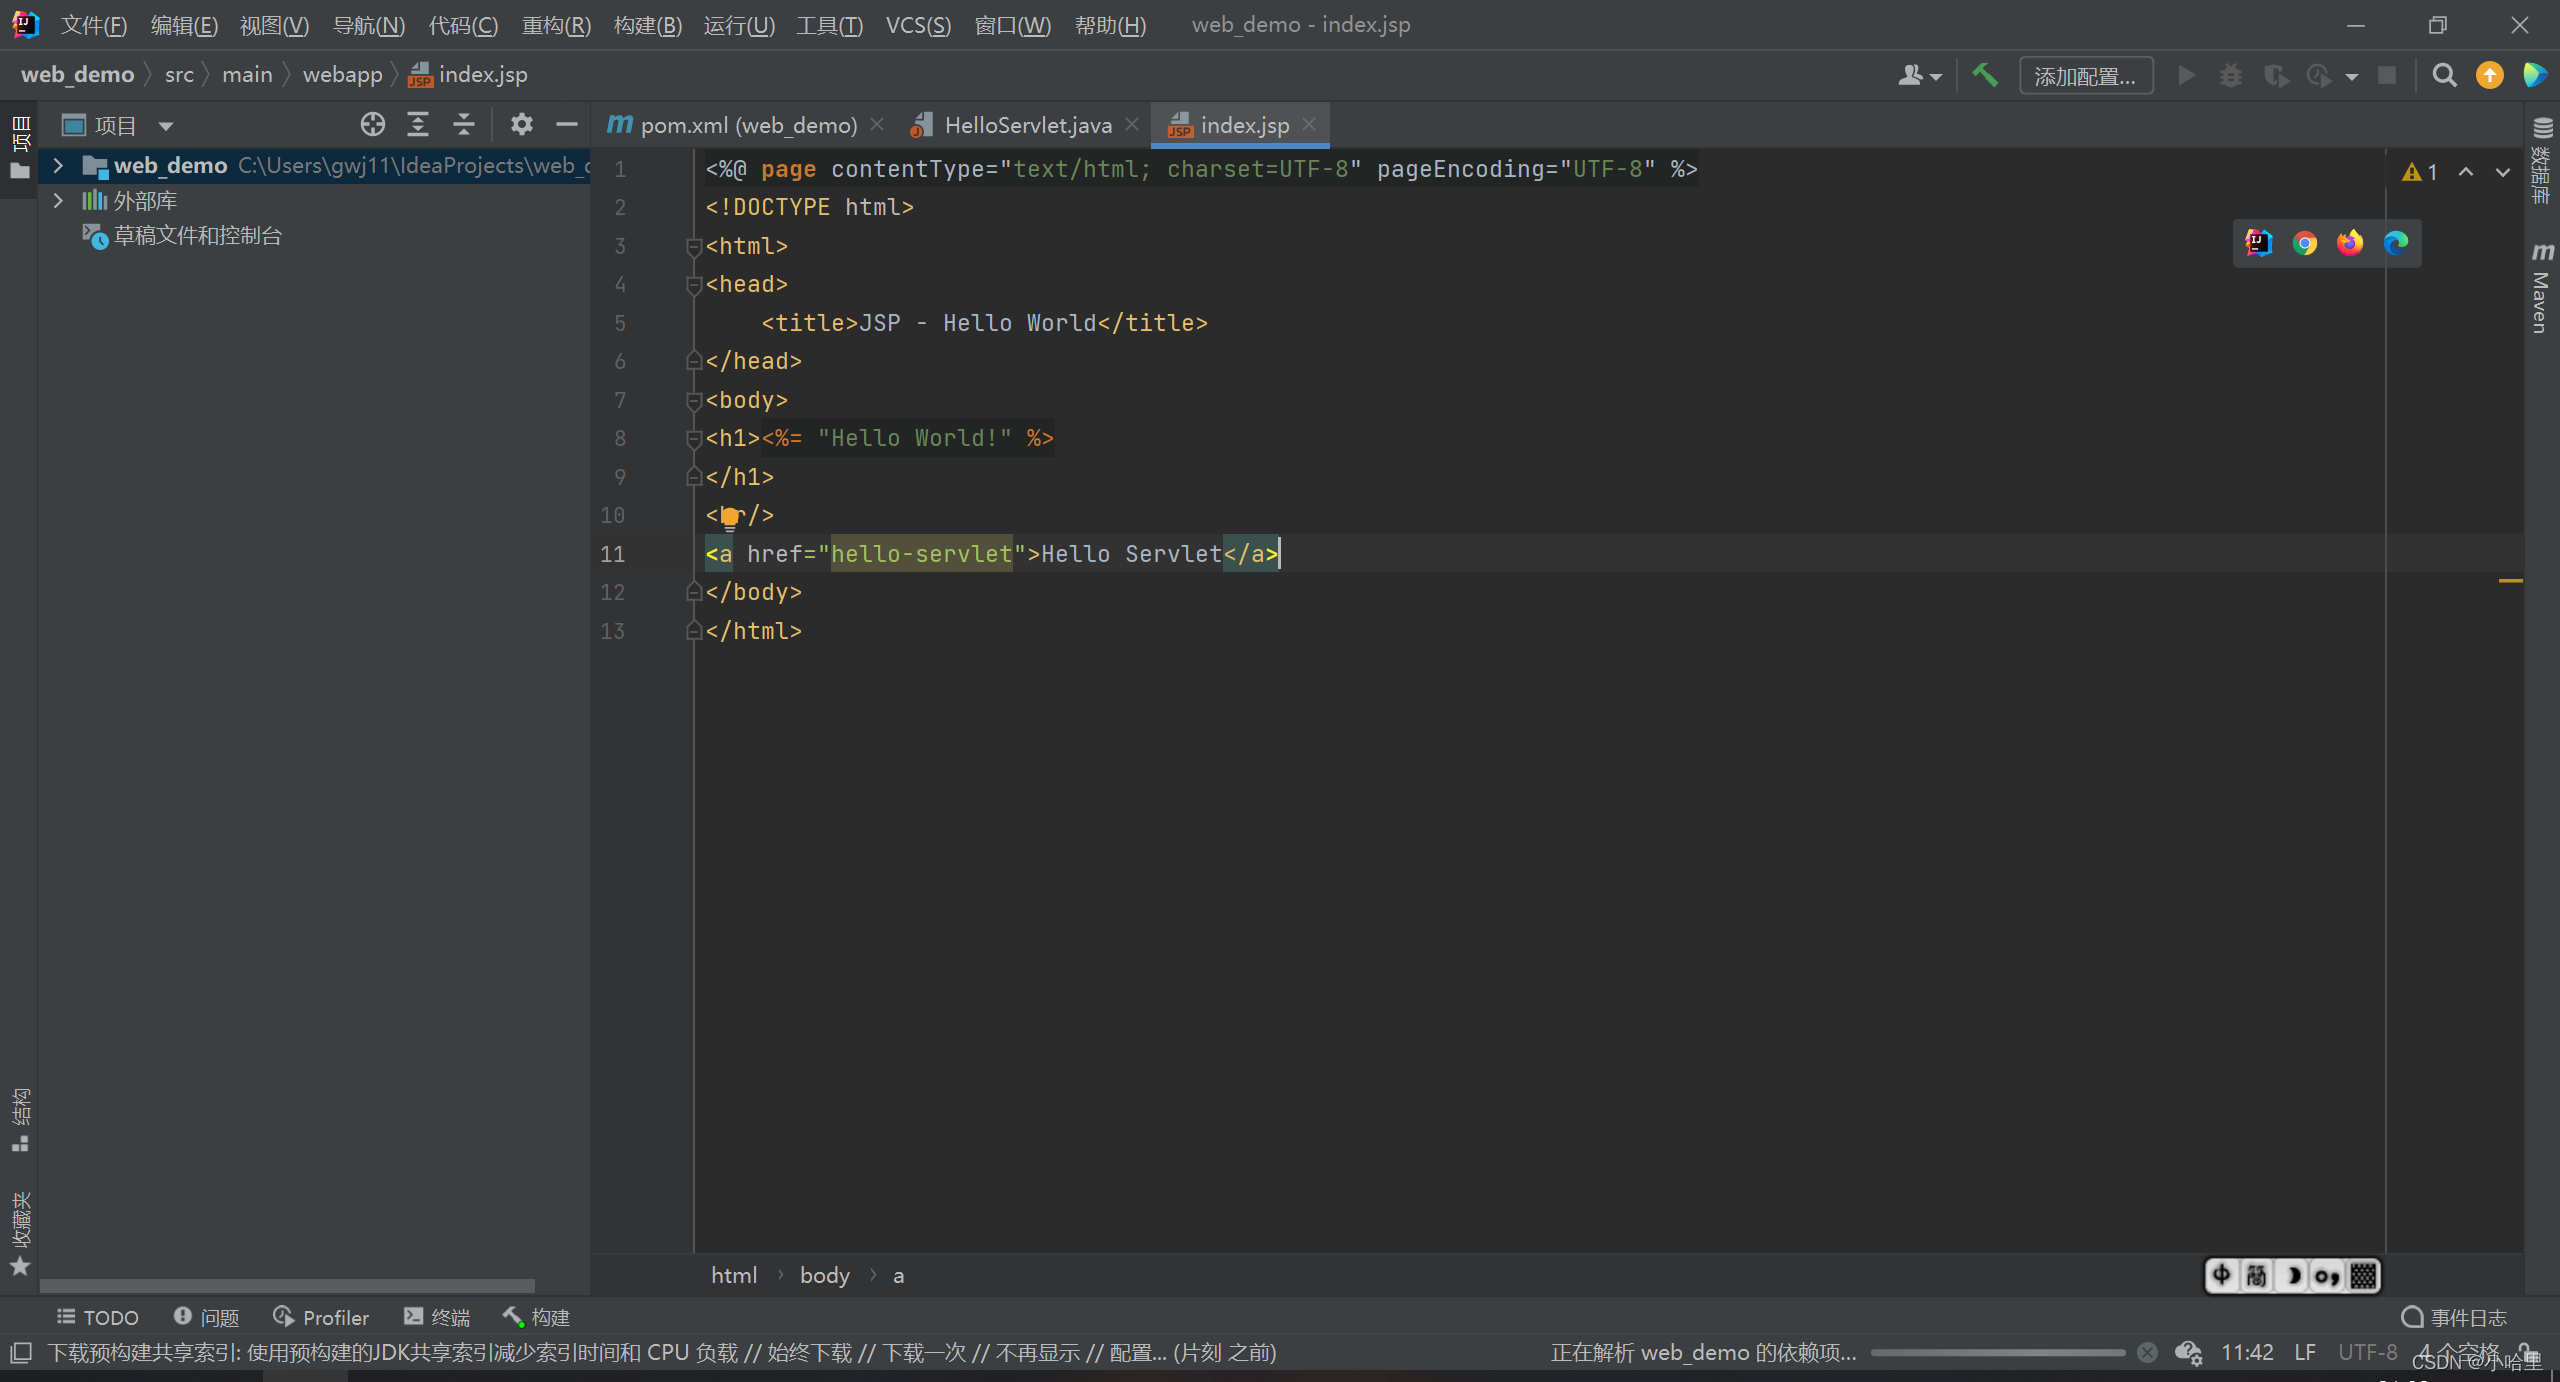This screenshot has height=1382, width=2560.
Task: Close the index.jsp tab
Action: (x=1309, y=124)
